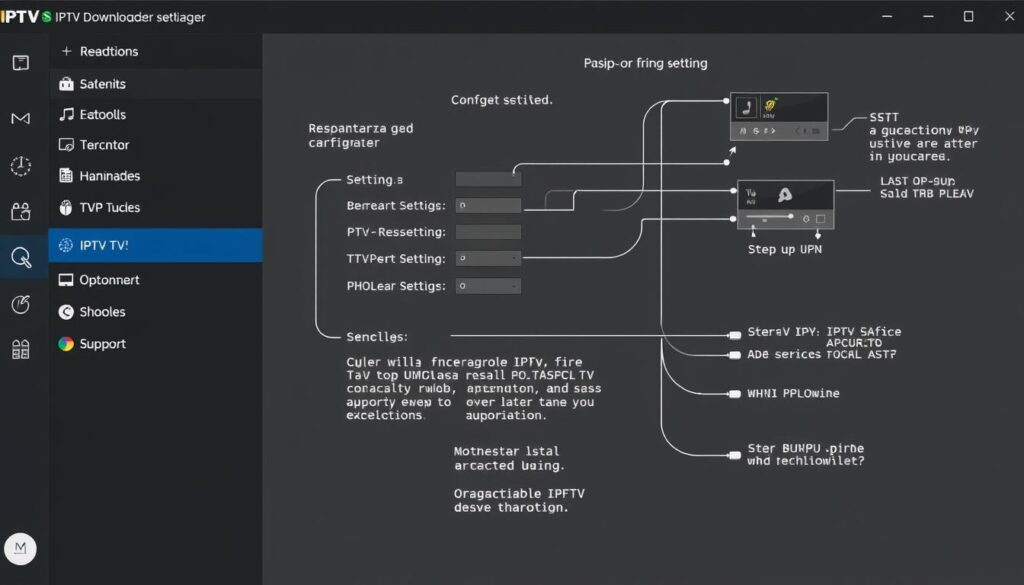Click the colorful Chrome-style icon beside Support
1024x585 pixels.
click(66, 344)
